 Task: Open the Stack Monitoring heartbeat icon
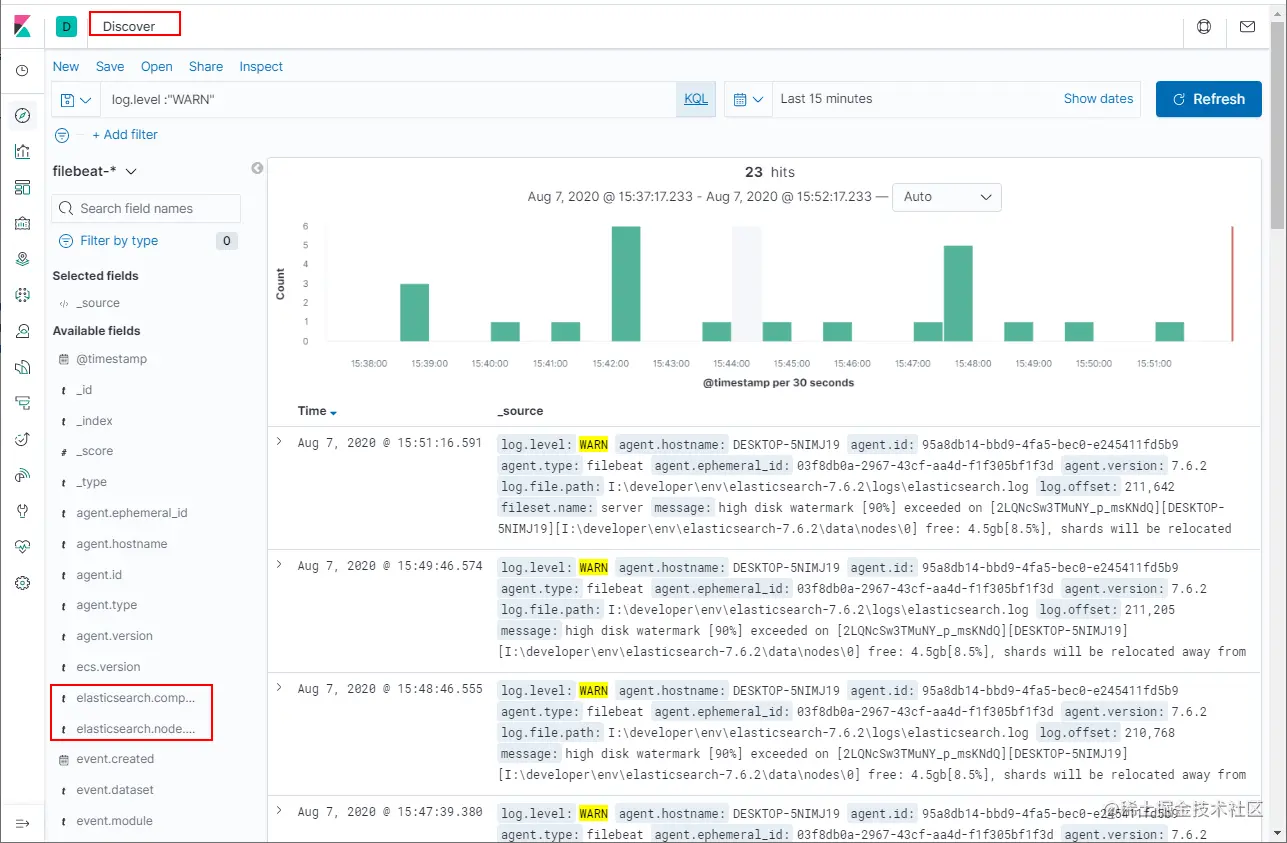tap(22, 547)
